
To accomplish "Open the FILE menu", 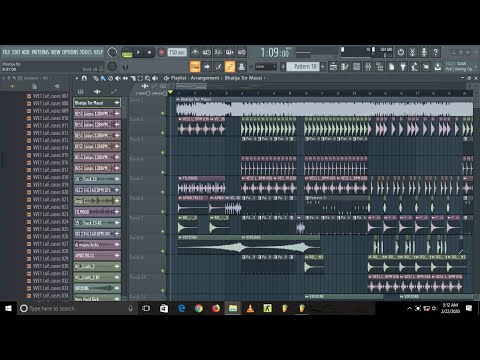I will [7, 52].
